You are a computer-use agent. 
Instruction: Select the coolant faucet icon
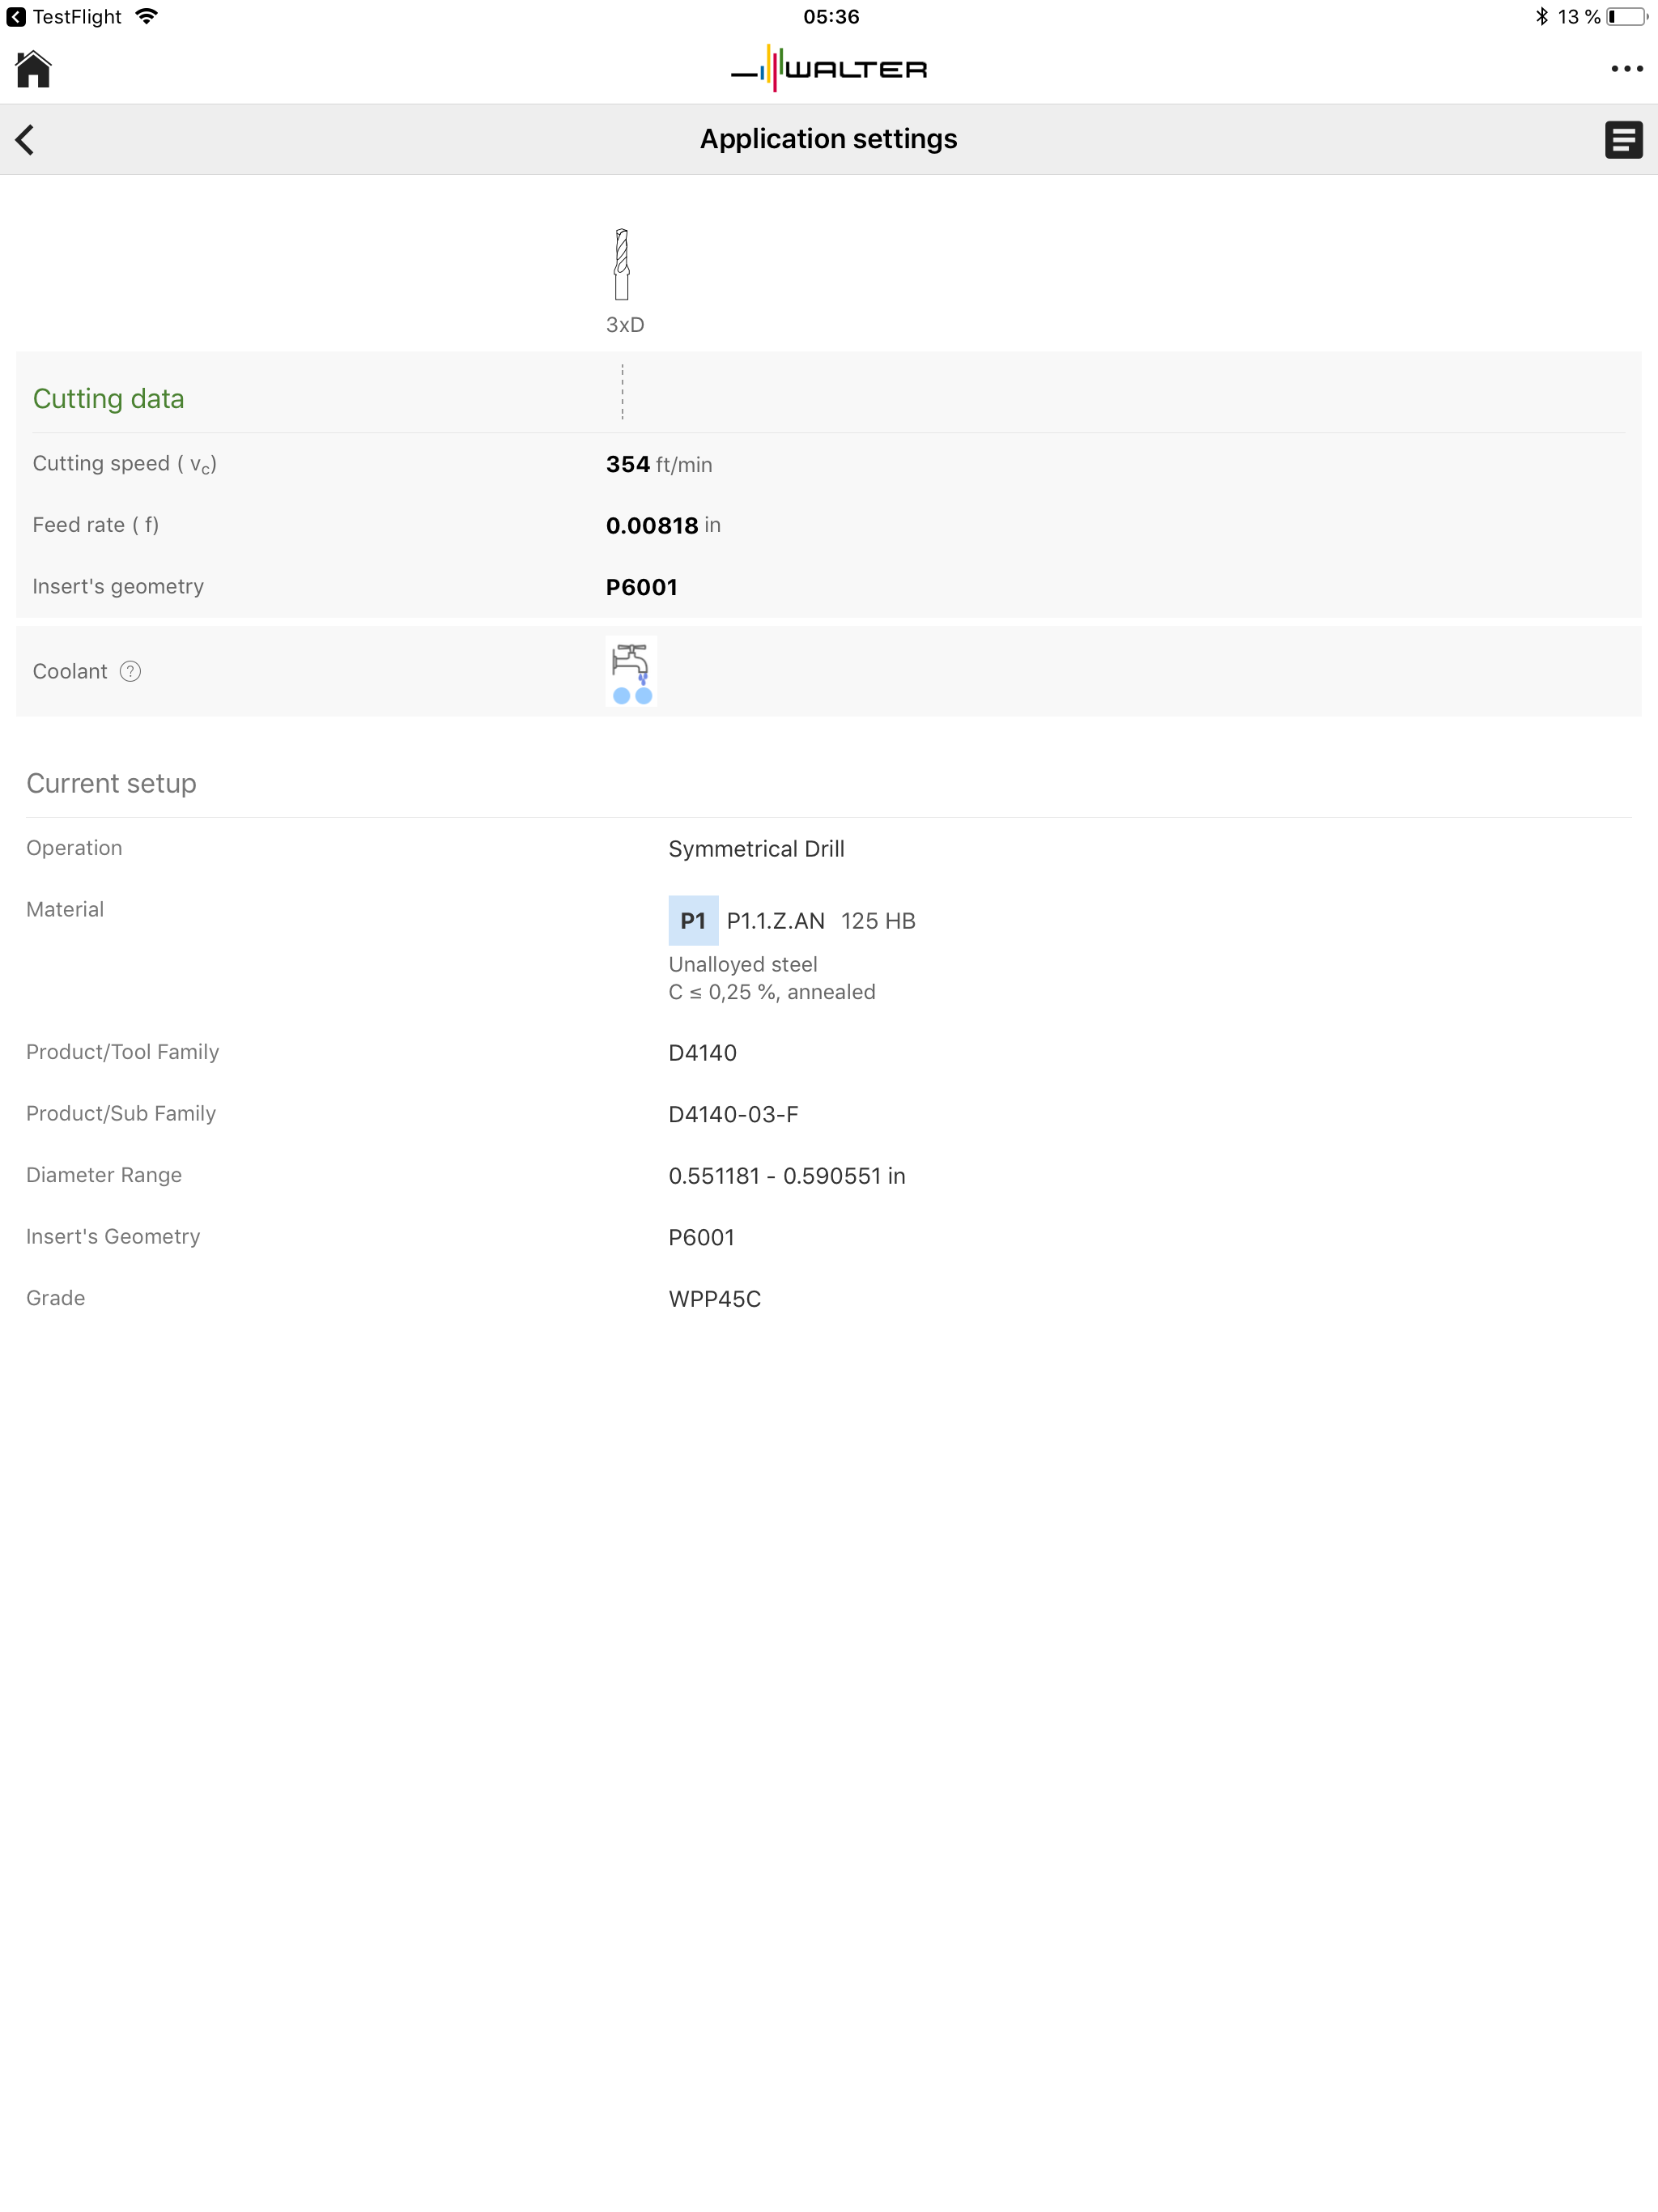[631, 671]
